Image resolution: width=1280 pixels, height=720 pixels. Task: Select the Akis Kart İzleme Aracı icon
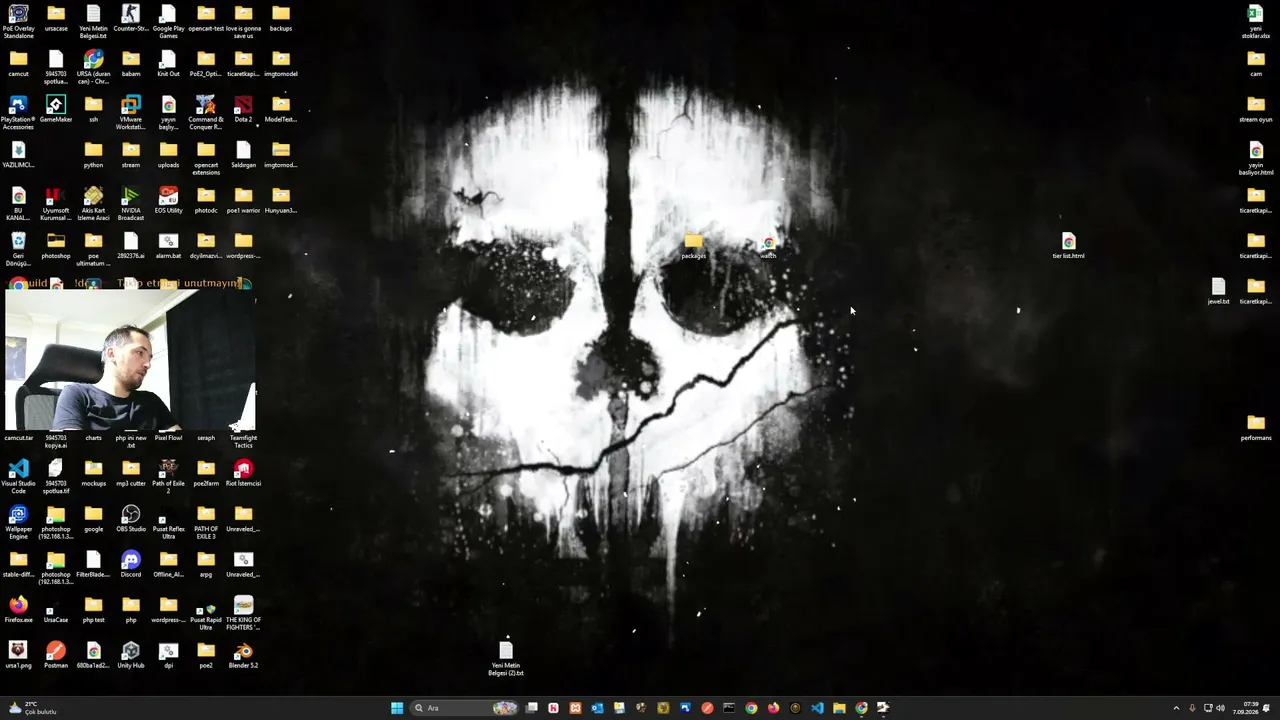click(93, 204)
